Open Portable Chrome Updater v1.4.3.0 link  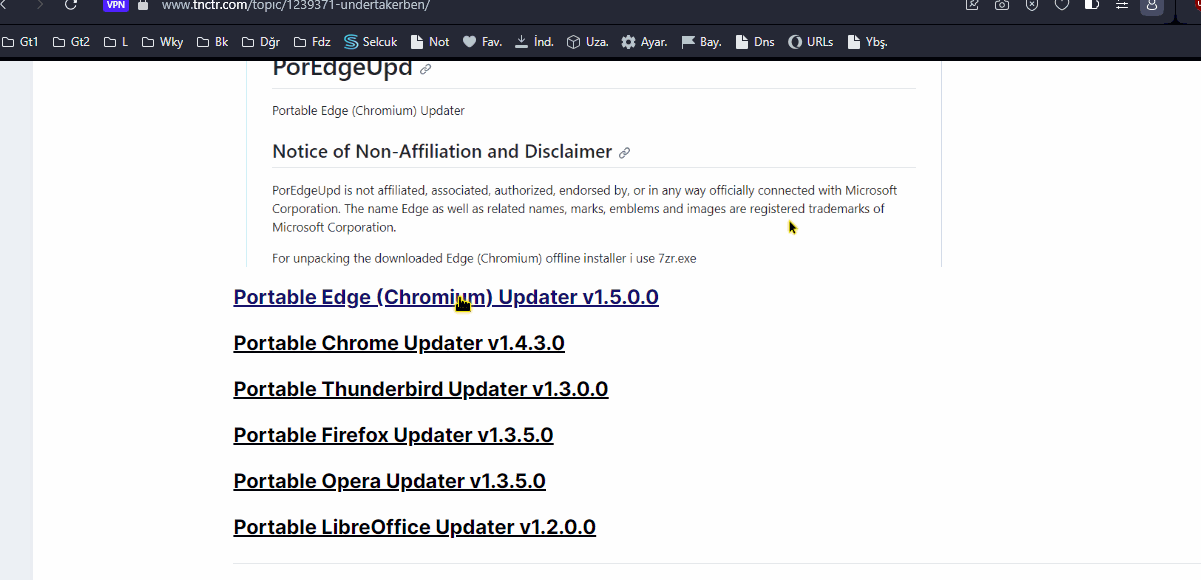[x=399, y=343]
